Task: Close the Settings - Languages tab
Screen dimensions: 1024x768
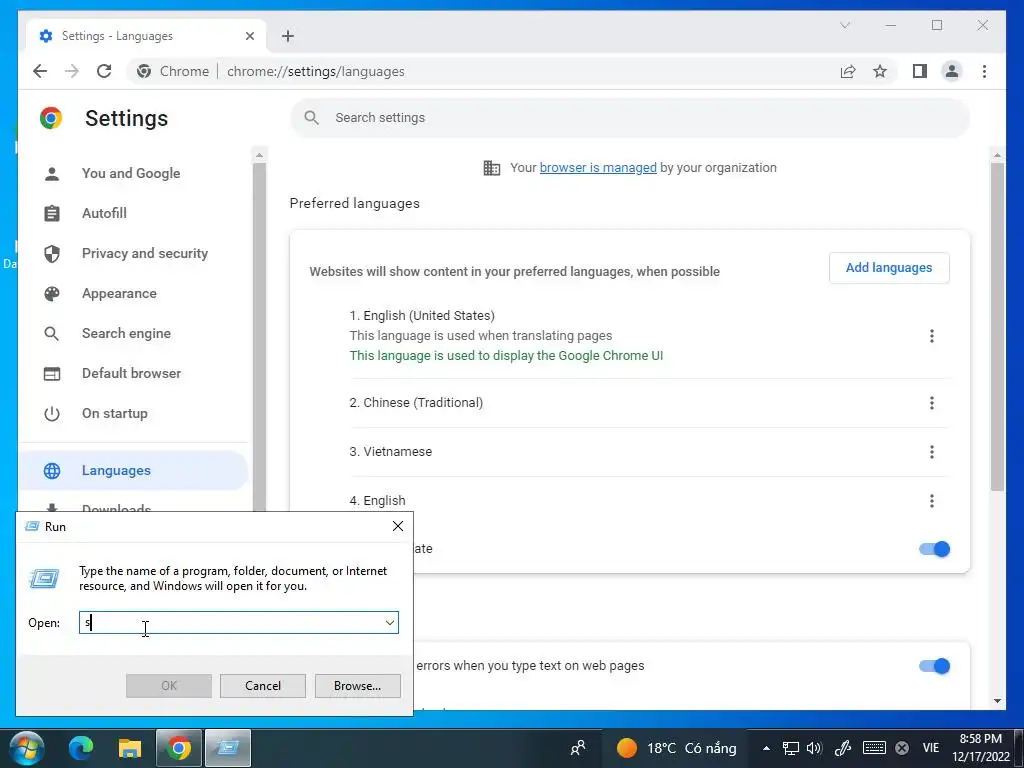Action: coord(249,36)
